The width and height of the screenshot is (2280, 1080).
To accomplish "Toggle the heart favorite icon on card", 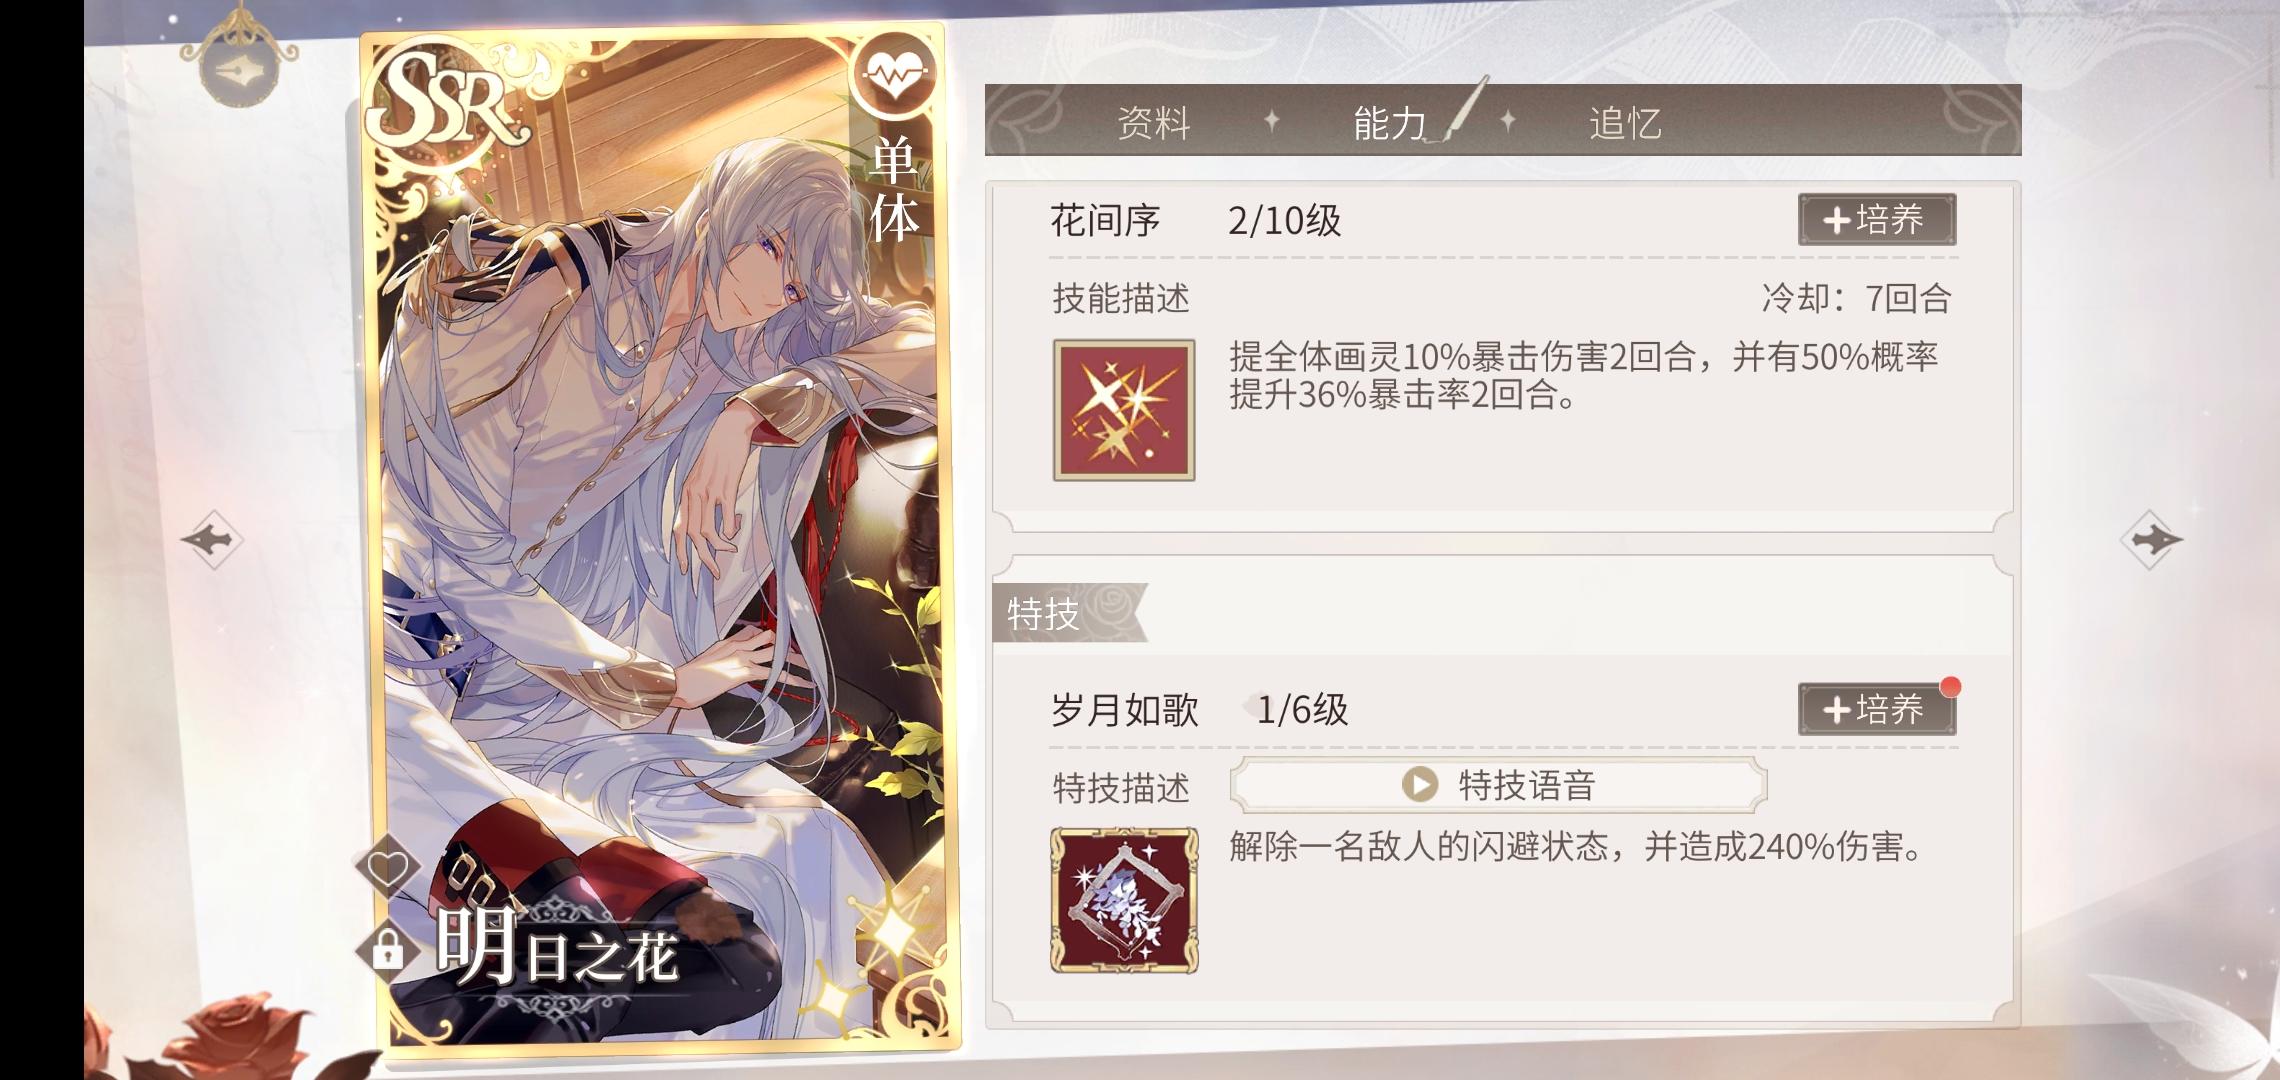I will click(387, 867).
